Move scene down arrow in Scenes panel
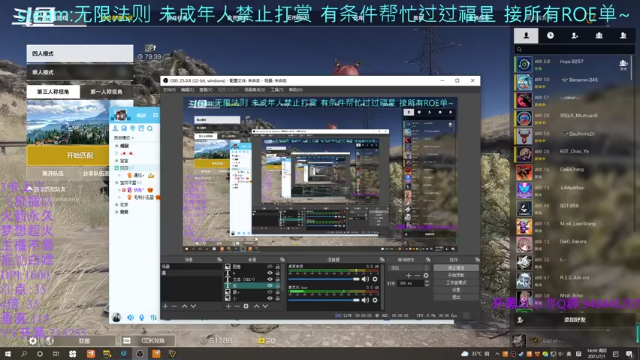The width and height of the screenshot is (640, 360). click(193, 306)
